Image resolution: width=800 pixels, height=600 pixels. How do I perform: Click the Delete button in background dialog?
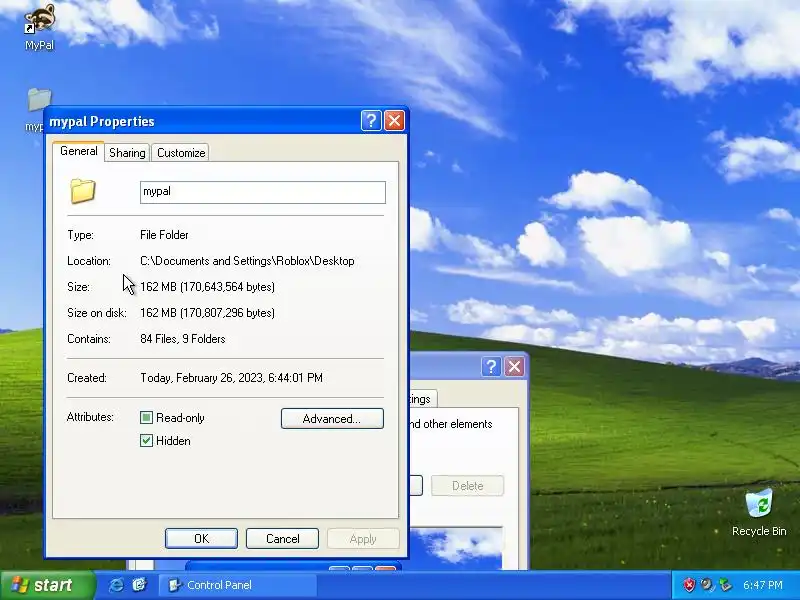467,486
